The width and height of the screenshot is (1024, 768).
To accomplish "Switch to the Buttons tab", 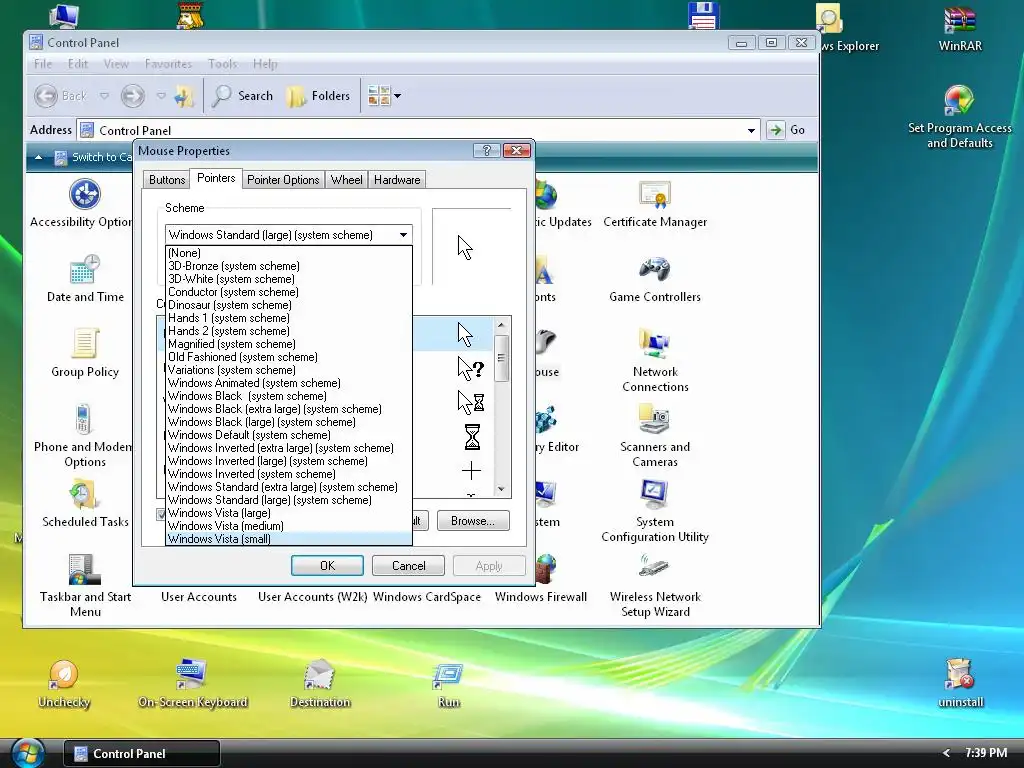I will coord(167,180).
